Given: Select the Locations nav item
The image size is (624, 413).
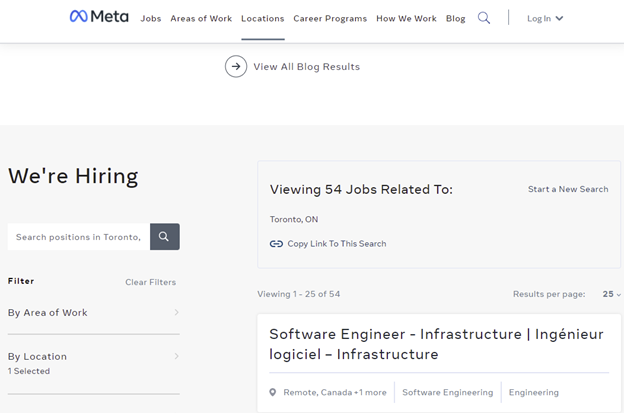Looking at the screenshot, I should pos(262,18).
